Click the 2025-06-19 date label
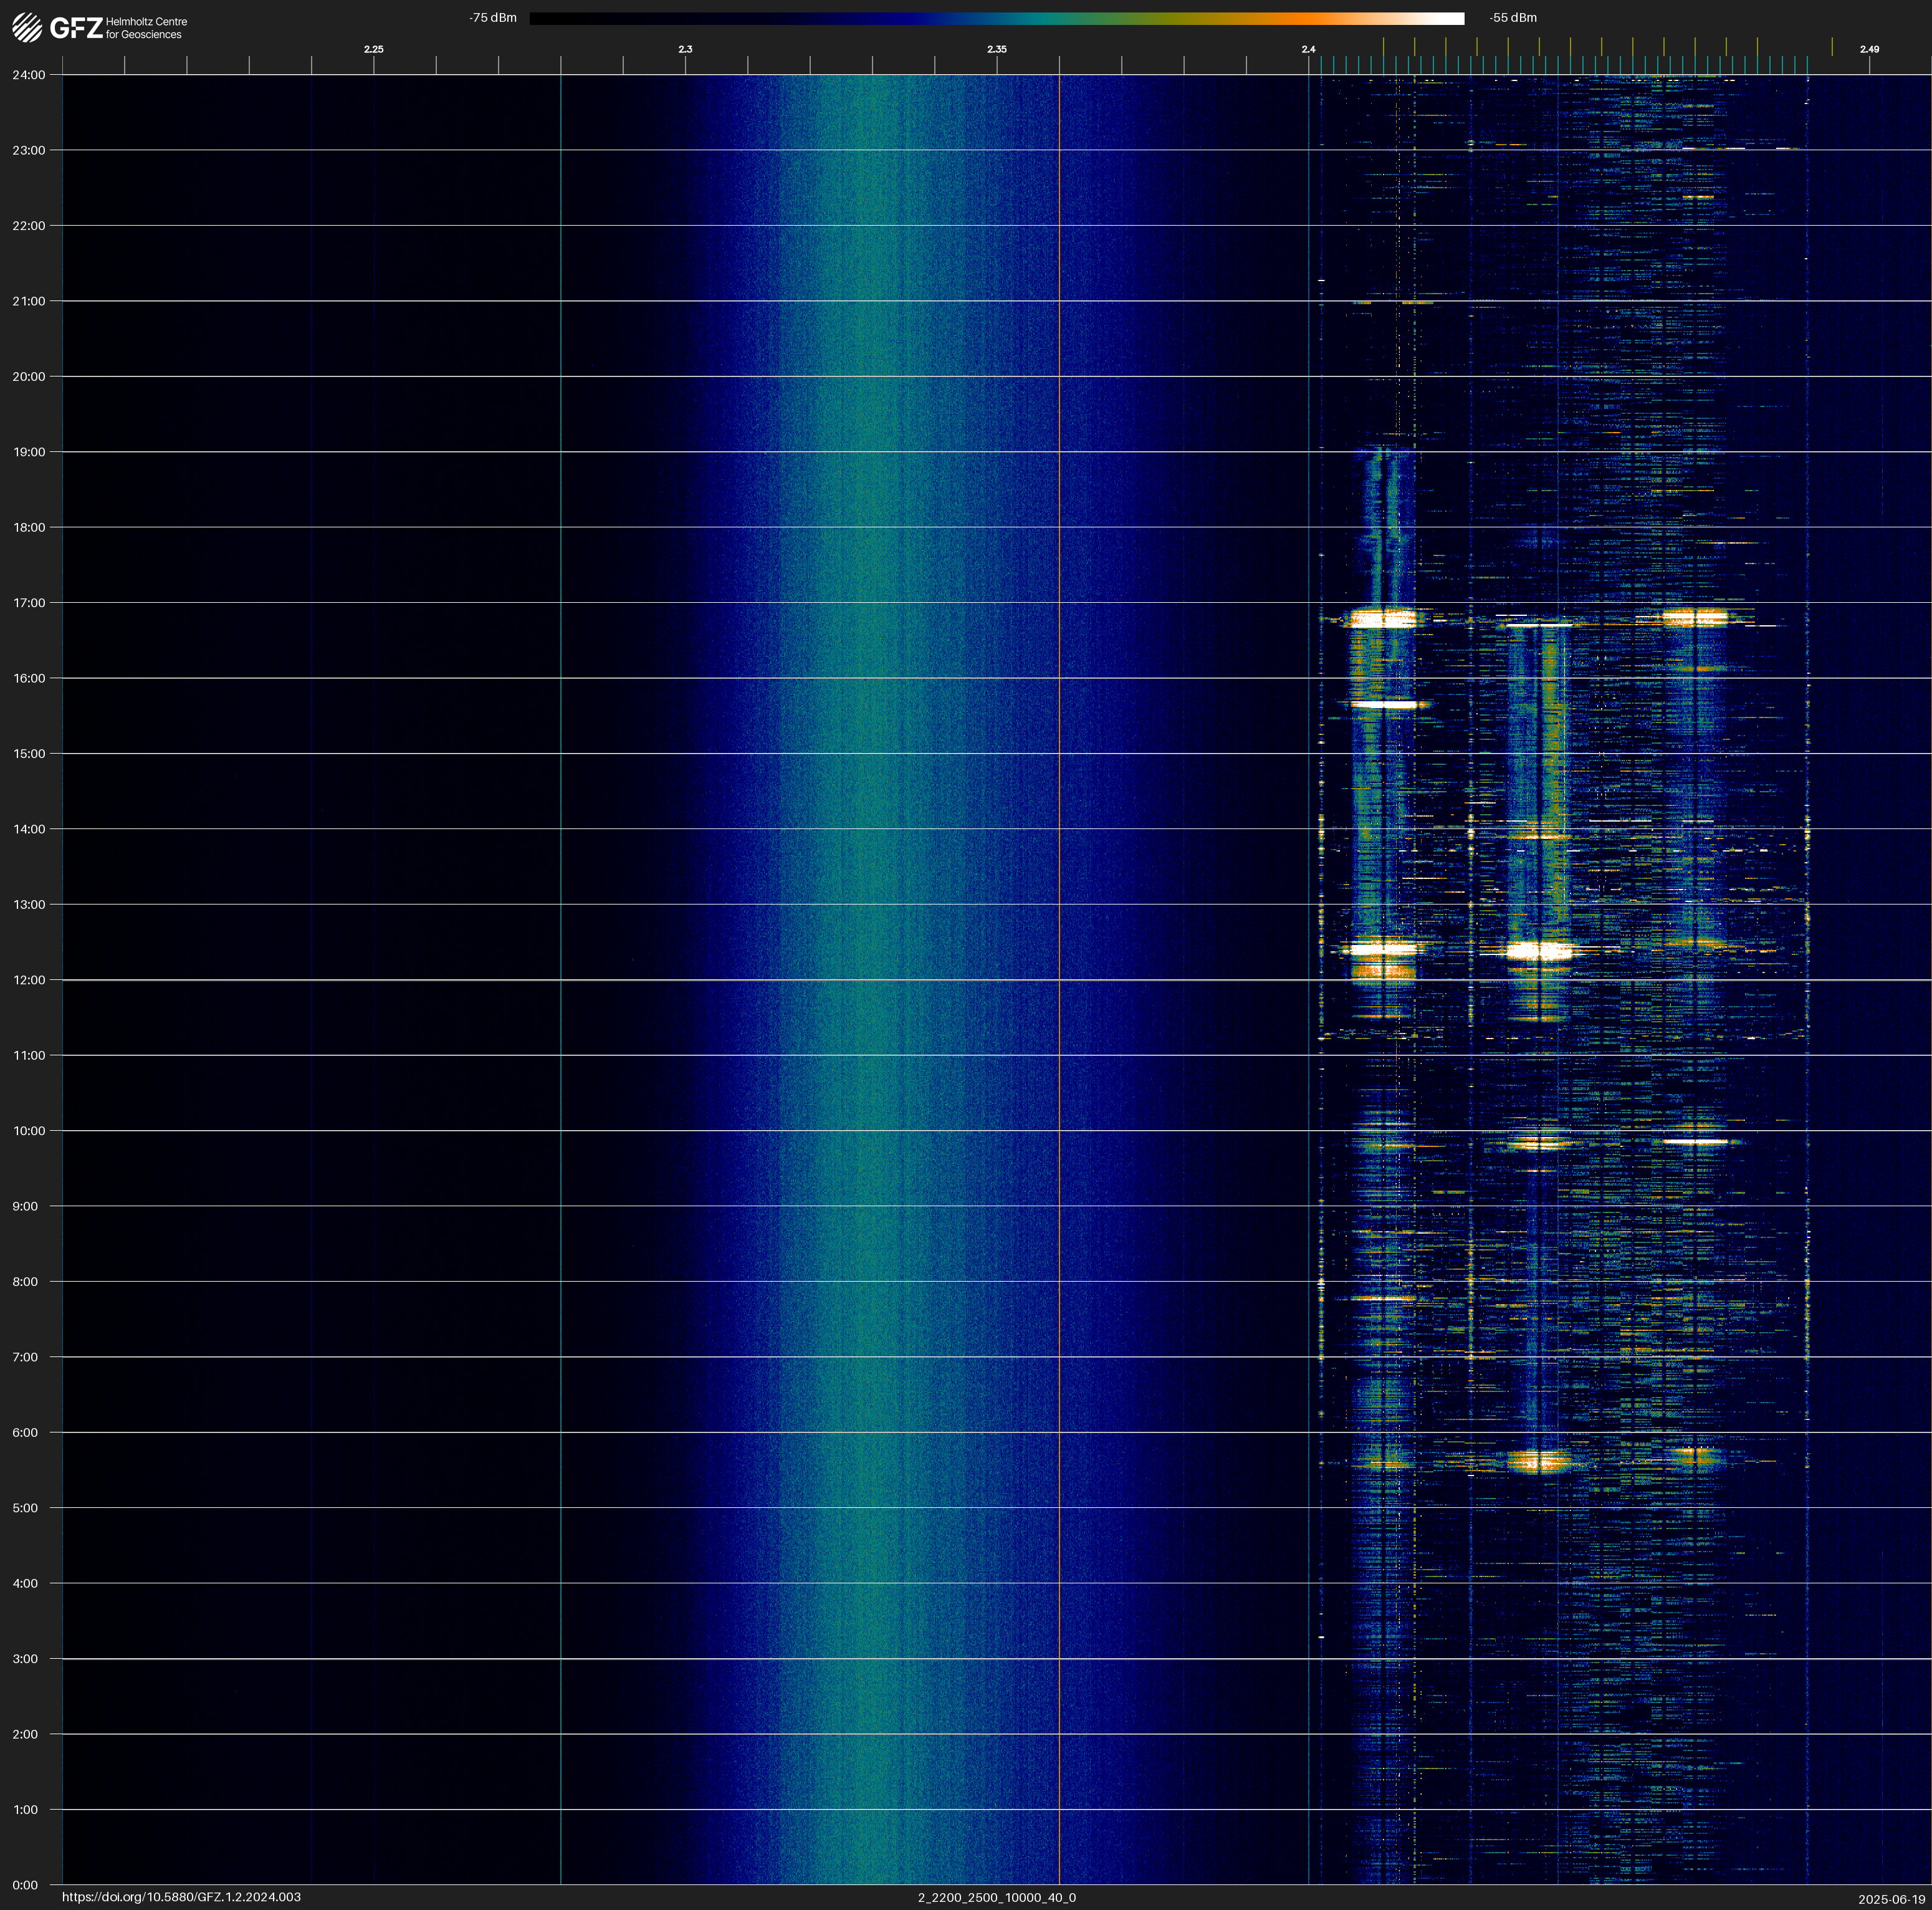Viewport: 1932px width, 1910px height. pyautogui.click(x=1891, y=1899)
